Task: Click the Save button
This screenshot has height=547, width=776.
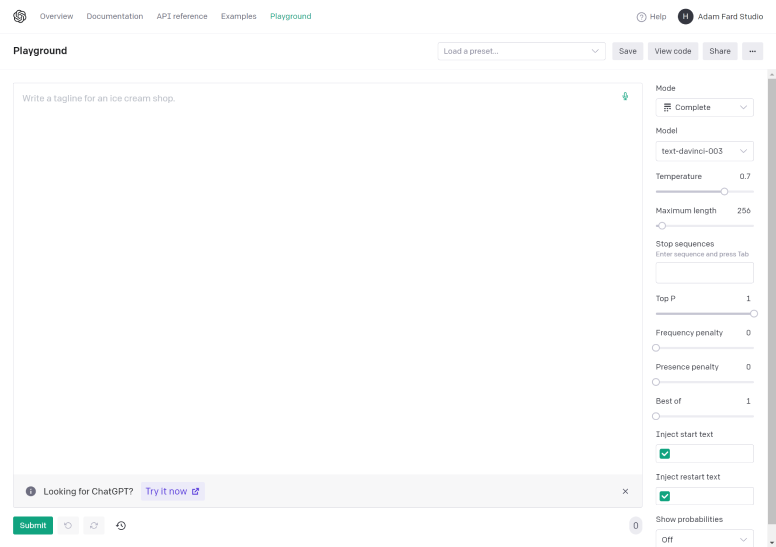Action: [628, 51]
